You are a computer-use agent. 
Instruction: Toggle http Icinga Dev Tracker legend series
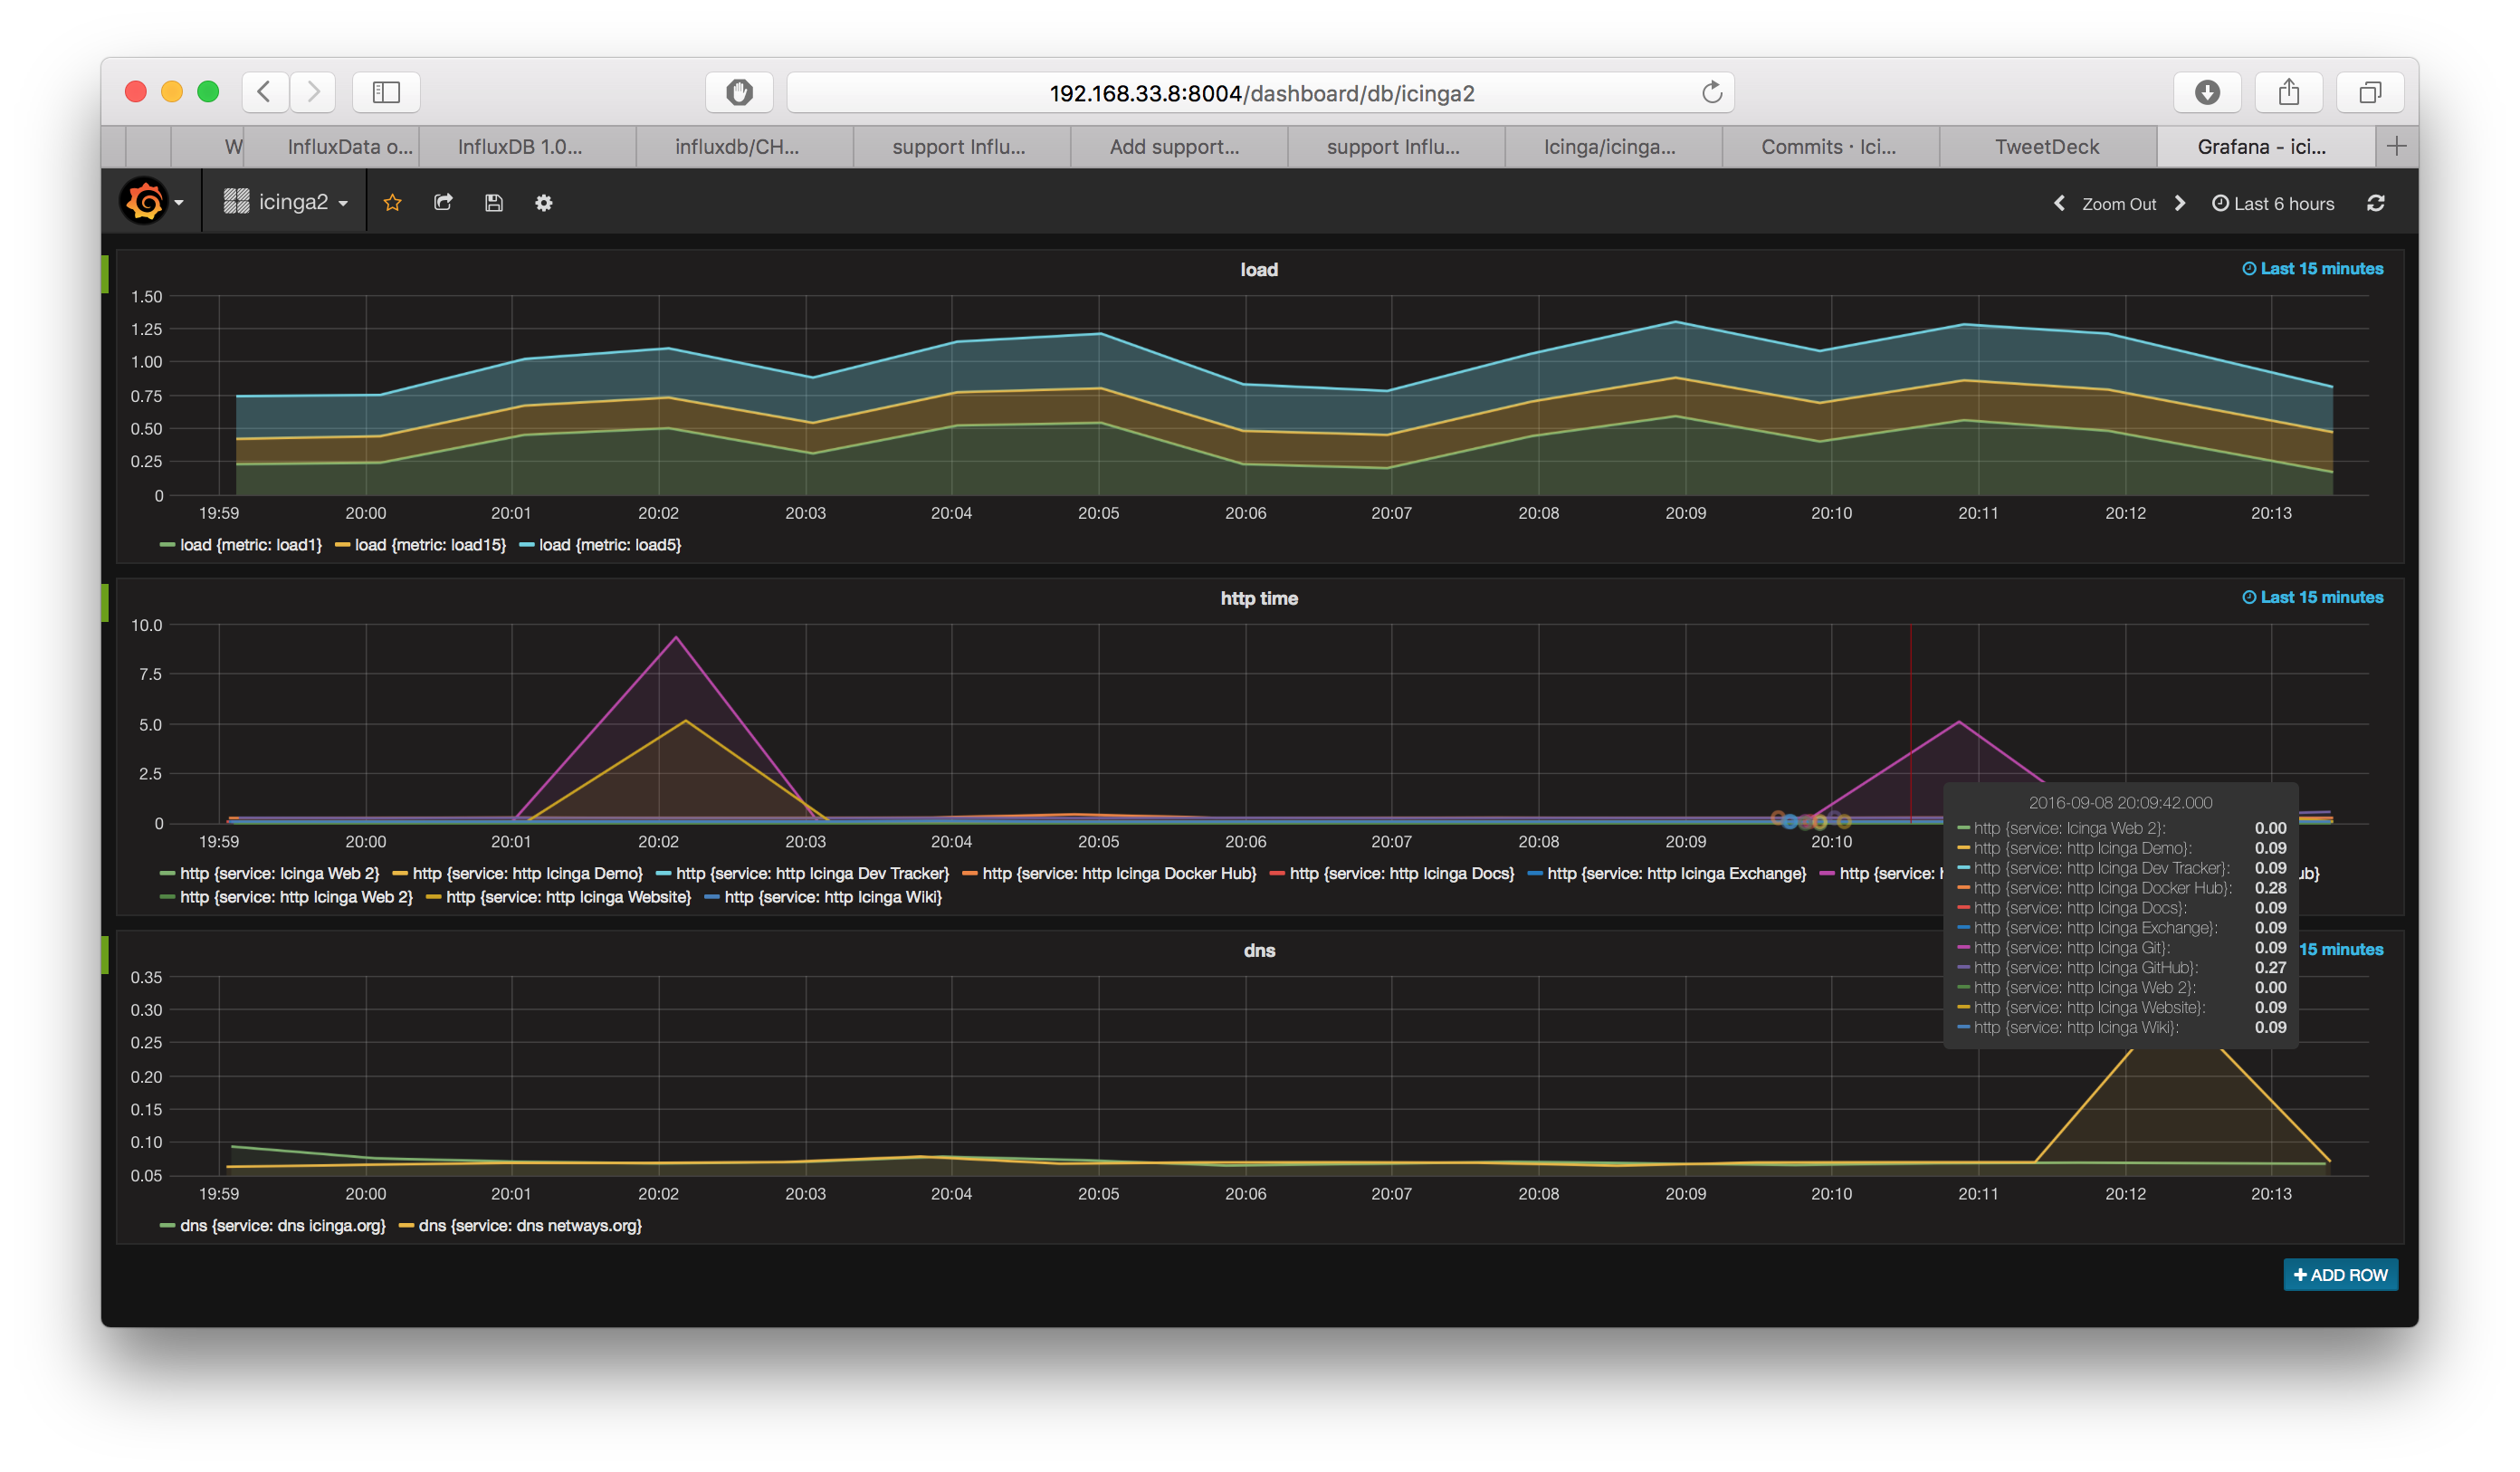click(812, 873)
